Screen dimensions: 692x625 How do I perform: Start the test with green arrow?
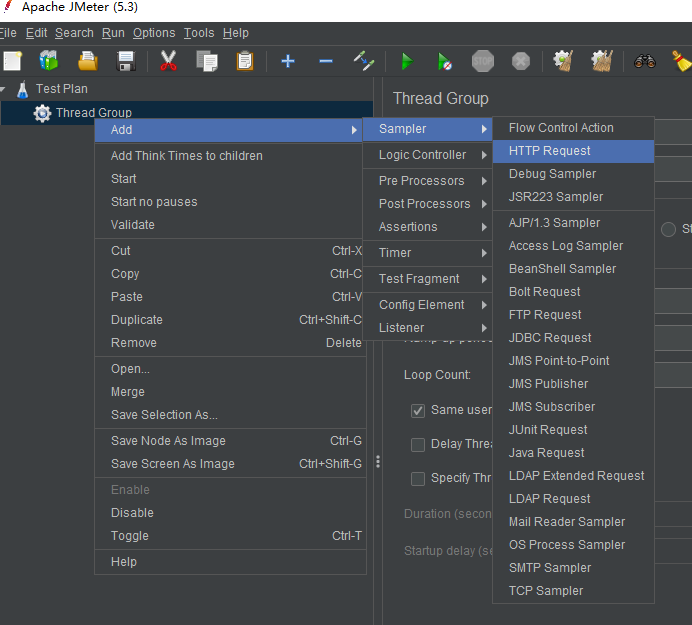coord(407,61)
